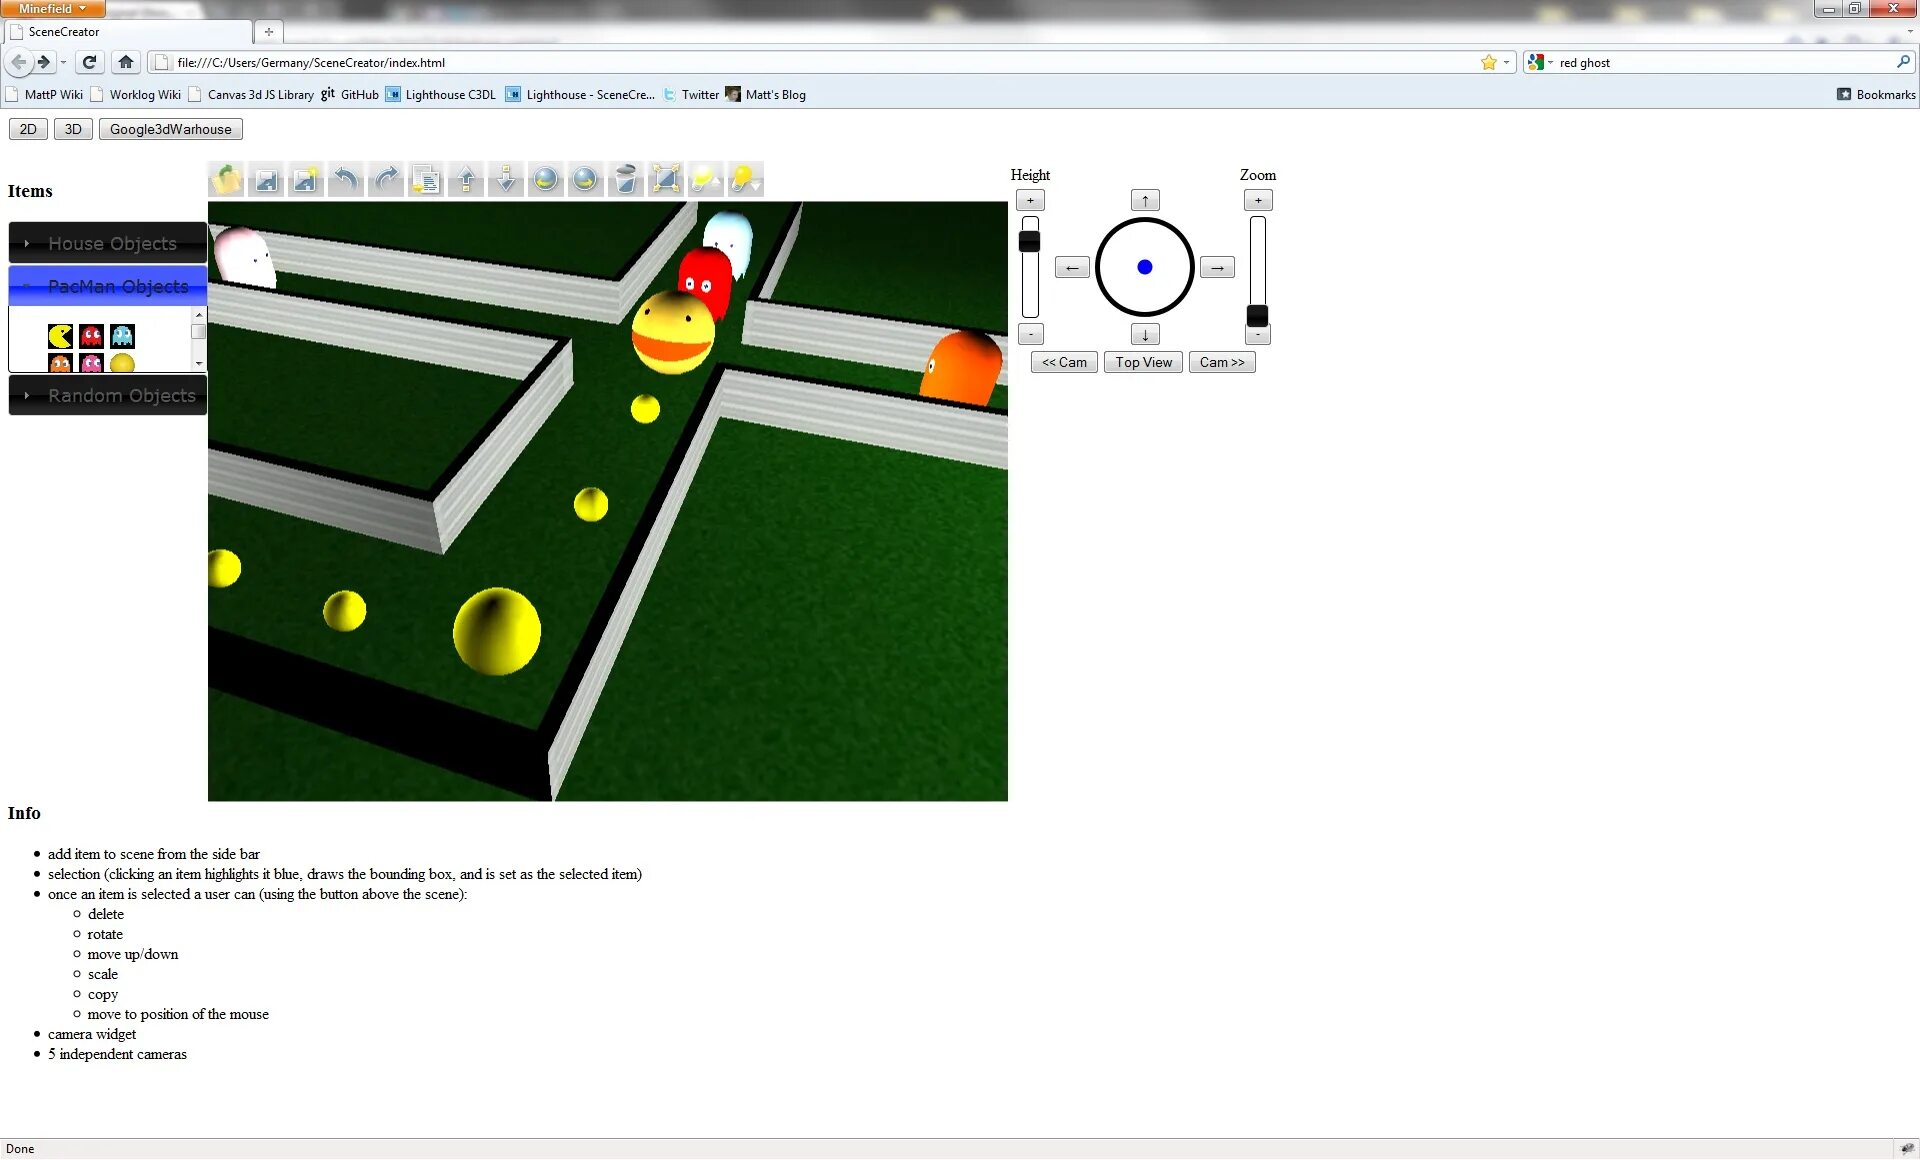This screenshot has height=1160, width=1920.
Task: Switch to next camera with Cam >>
Action: 1222,362
